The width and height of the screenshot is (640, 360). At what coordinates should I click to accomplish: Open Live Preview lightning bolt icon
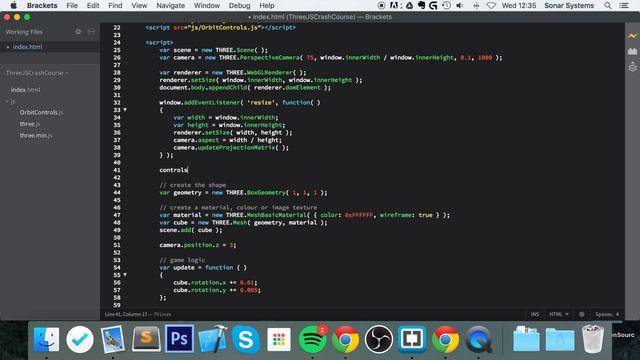[x=632, y=36]
